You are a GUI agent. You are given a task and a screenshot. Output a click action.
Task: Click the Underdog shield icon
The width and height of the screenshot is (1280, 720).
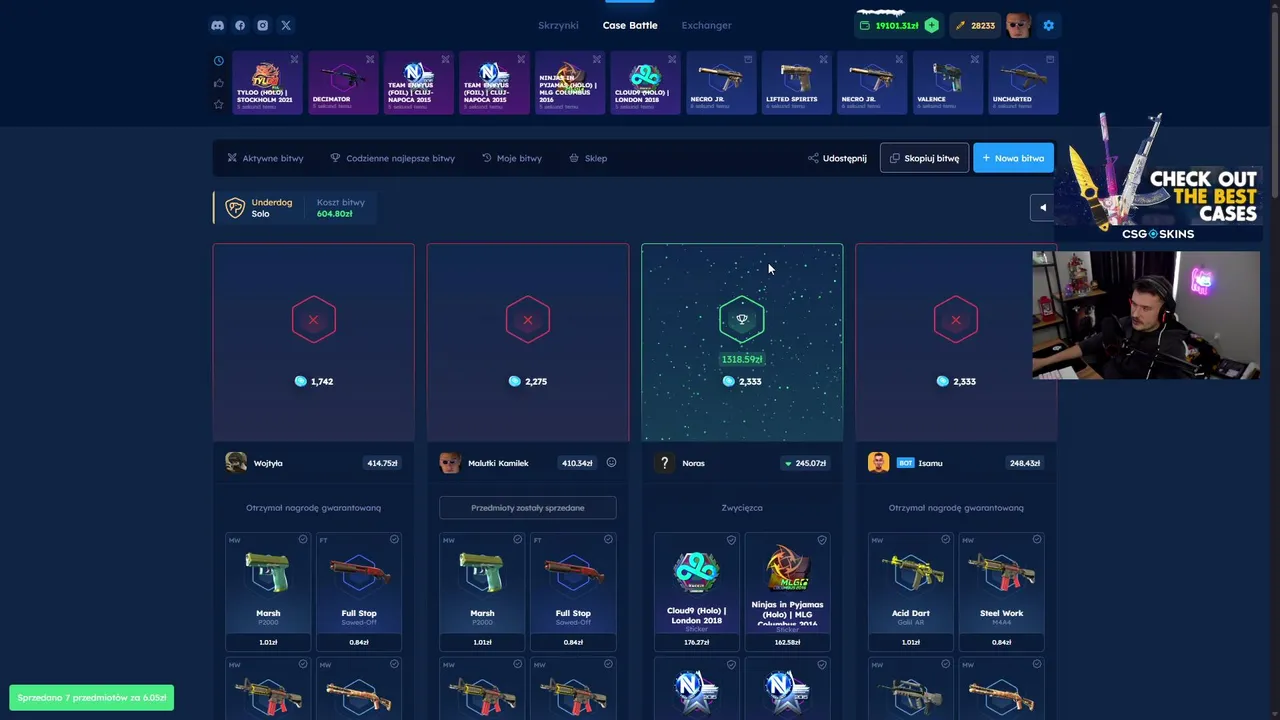click(235, 208)
